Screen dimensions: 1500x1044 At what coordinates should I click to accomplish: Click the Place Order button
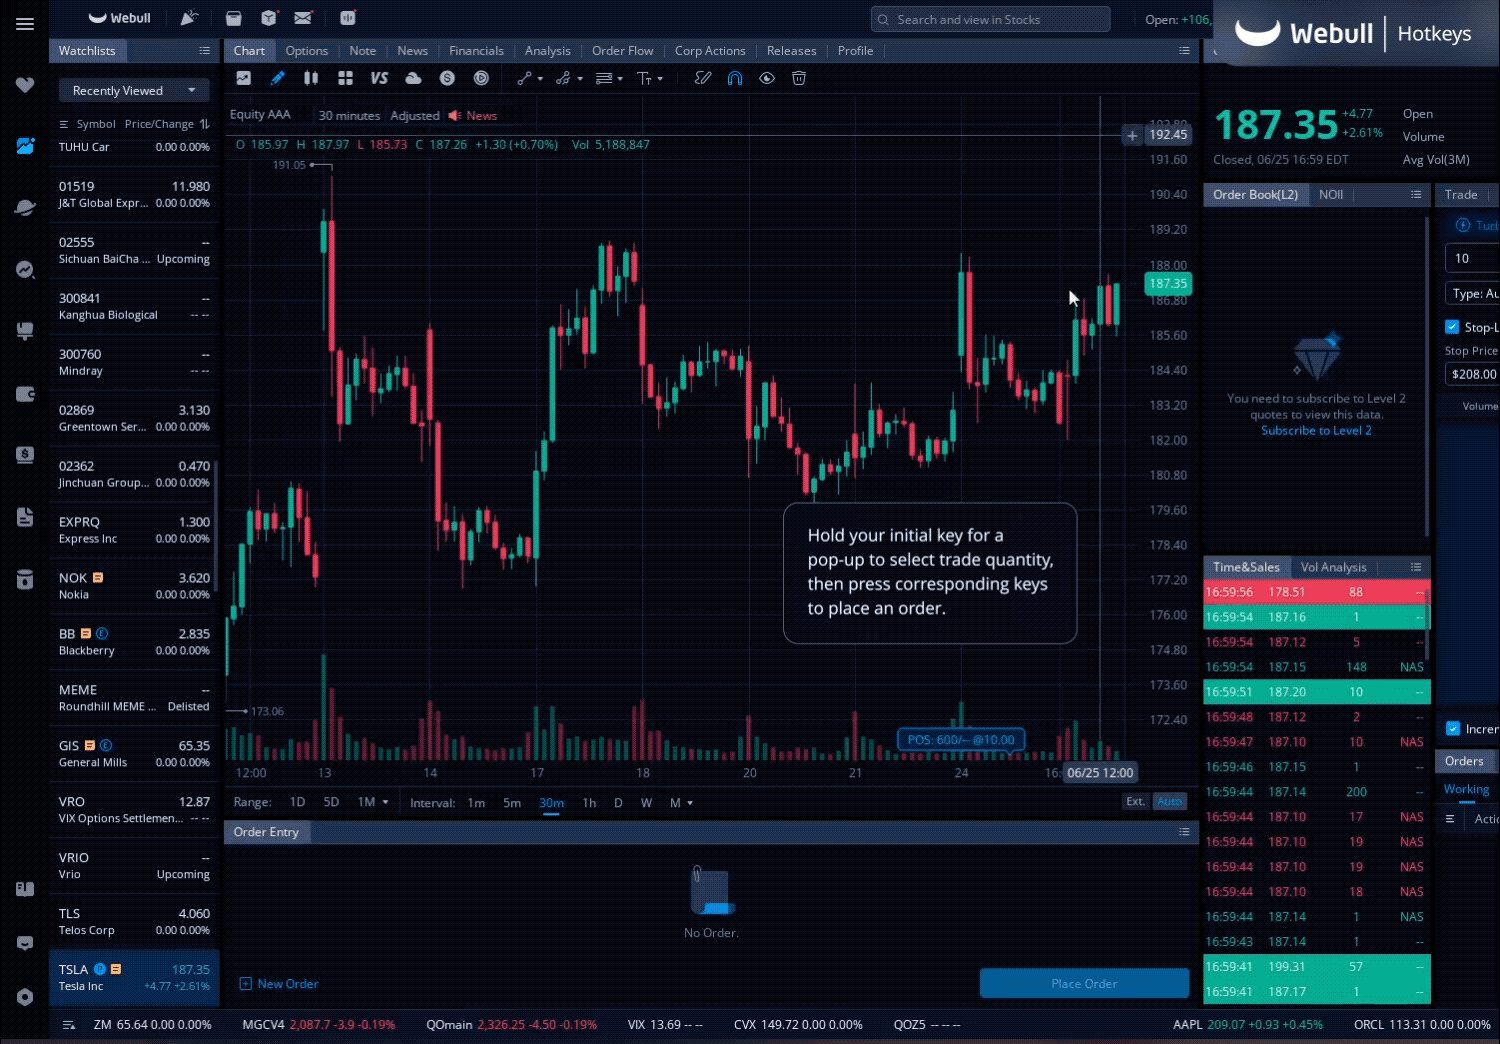click(x=1084, y=983)
